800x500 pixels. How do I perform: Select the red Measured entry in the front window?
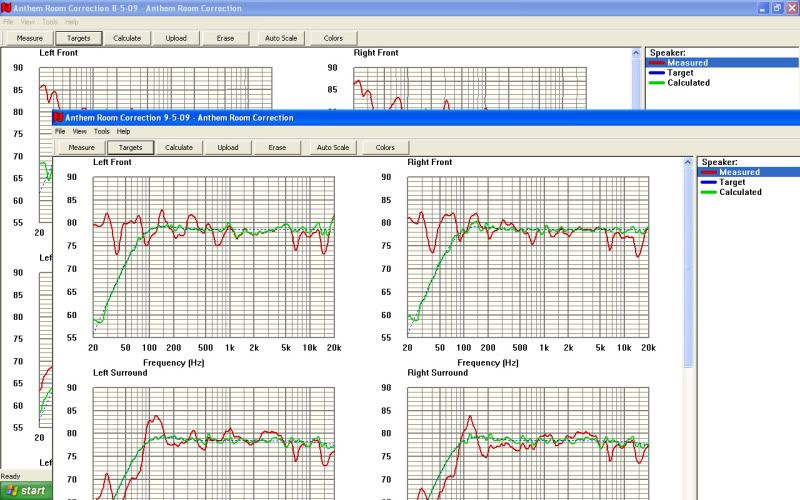tap(739, 172)
